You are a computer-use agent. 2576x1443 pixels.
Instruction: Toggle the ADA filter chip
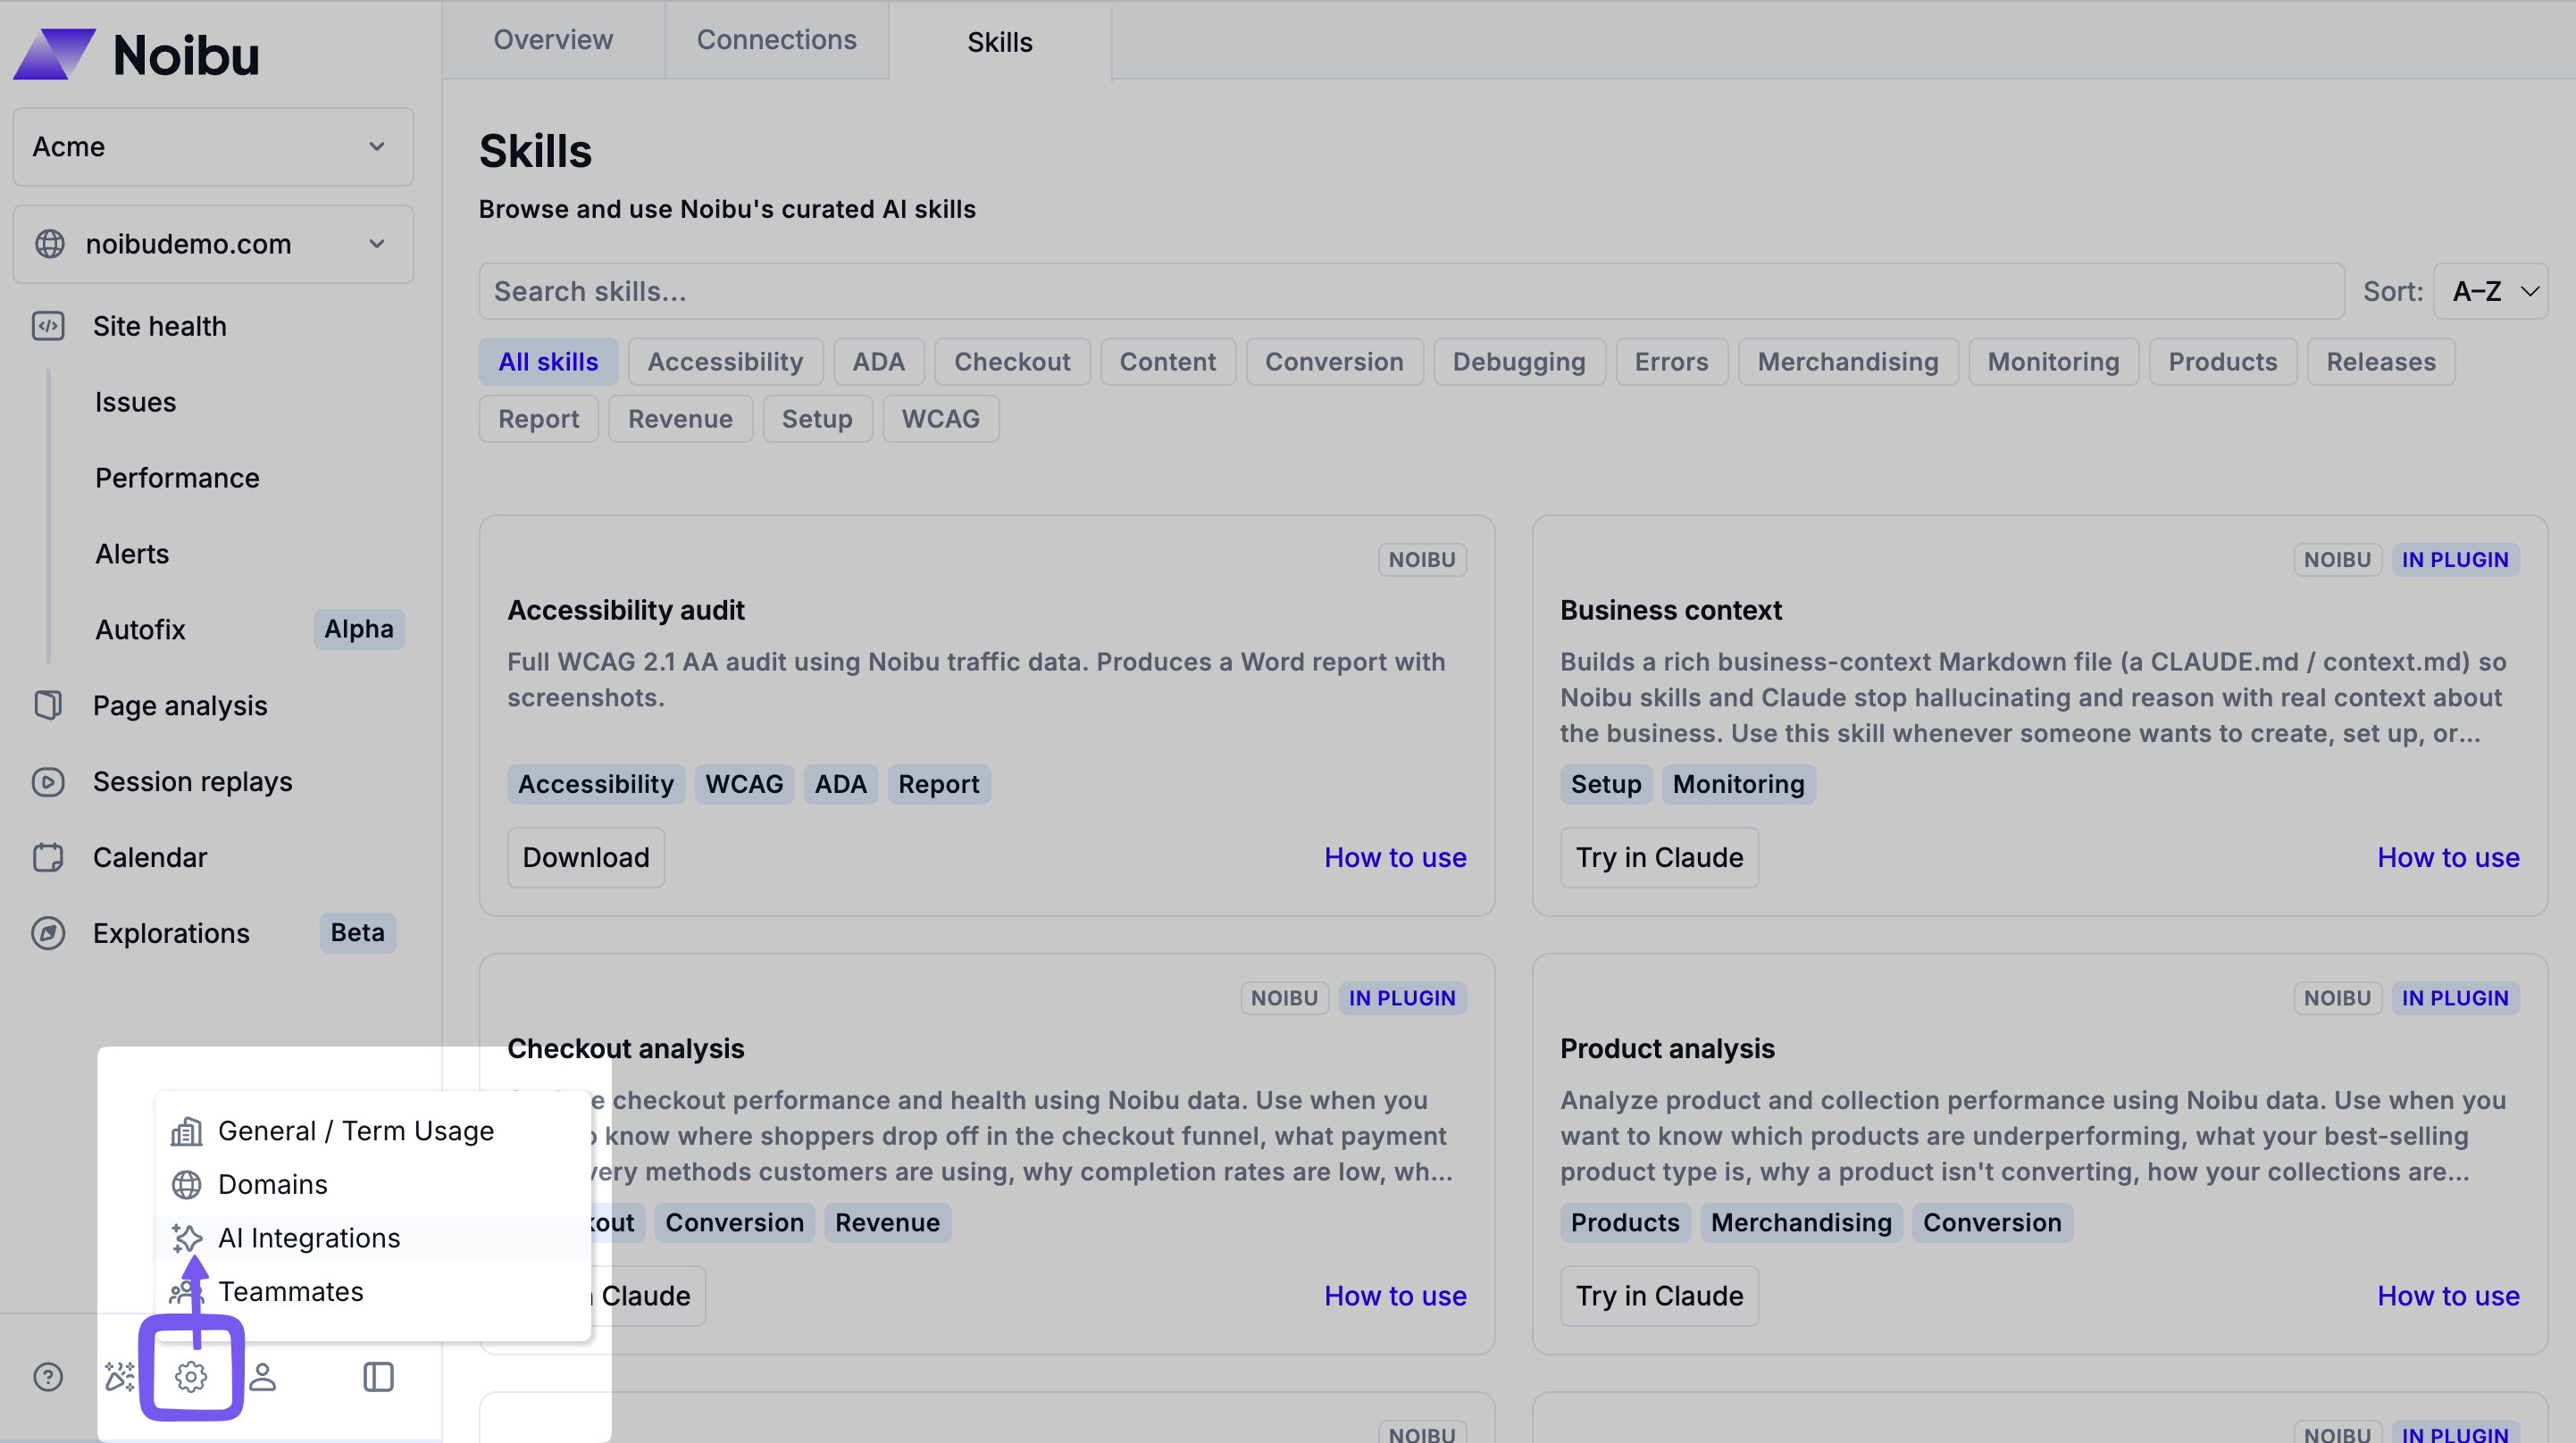(x=878, y=362)
